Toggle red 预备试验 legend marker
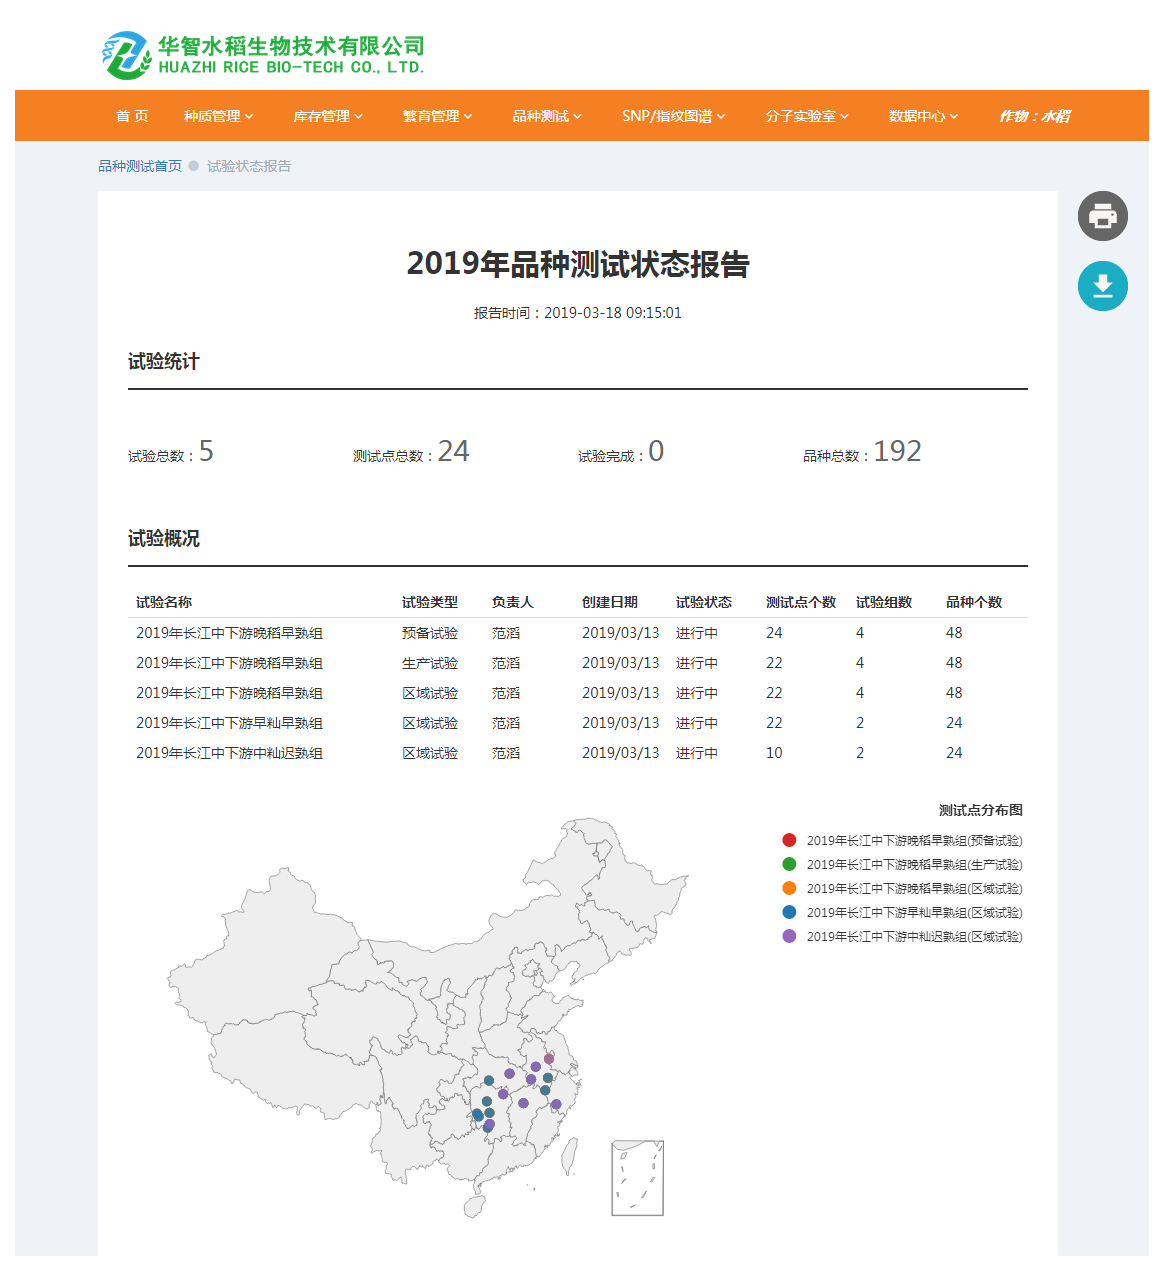The height and width of the screenshot is (1271, 1164). pyautogui.click(x=789, y=840)
